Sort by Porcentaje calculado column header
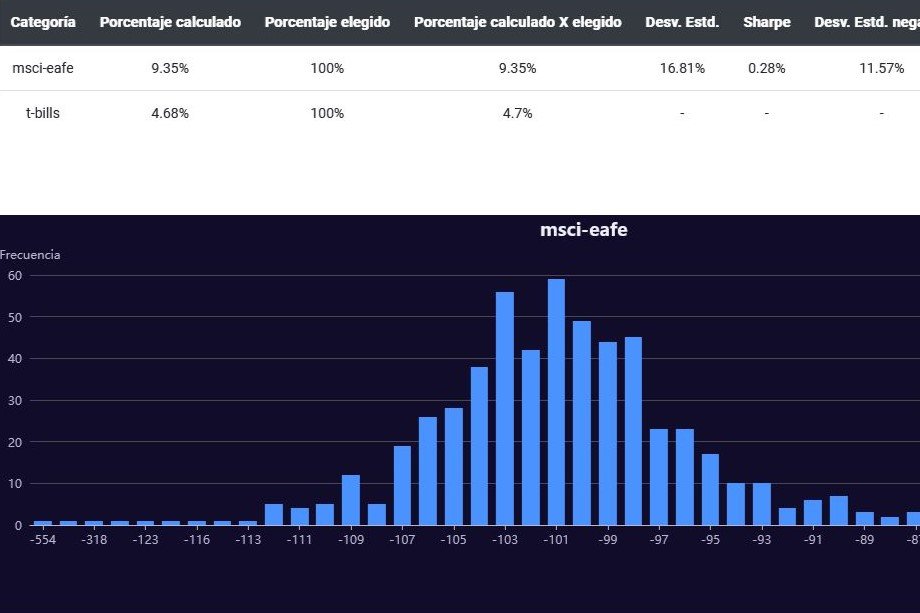The width and height of the screenshot is (920, 613). pos(170,22)
